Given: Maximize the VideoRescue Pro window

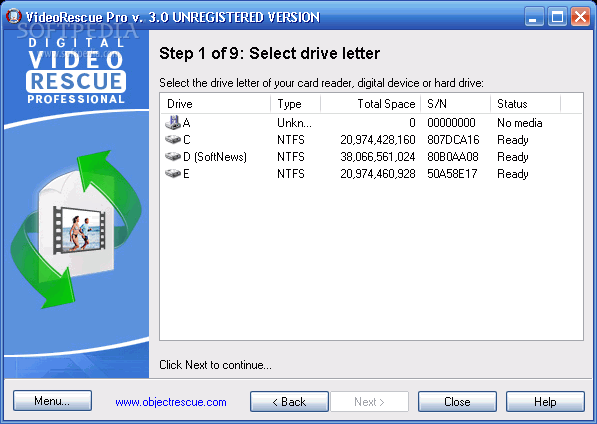Looking at the screenshot, I should 557,17.
